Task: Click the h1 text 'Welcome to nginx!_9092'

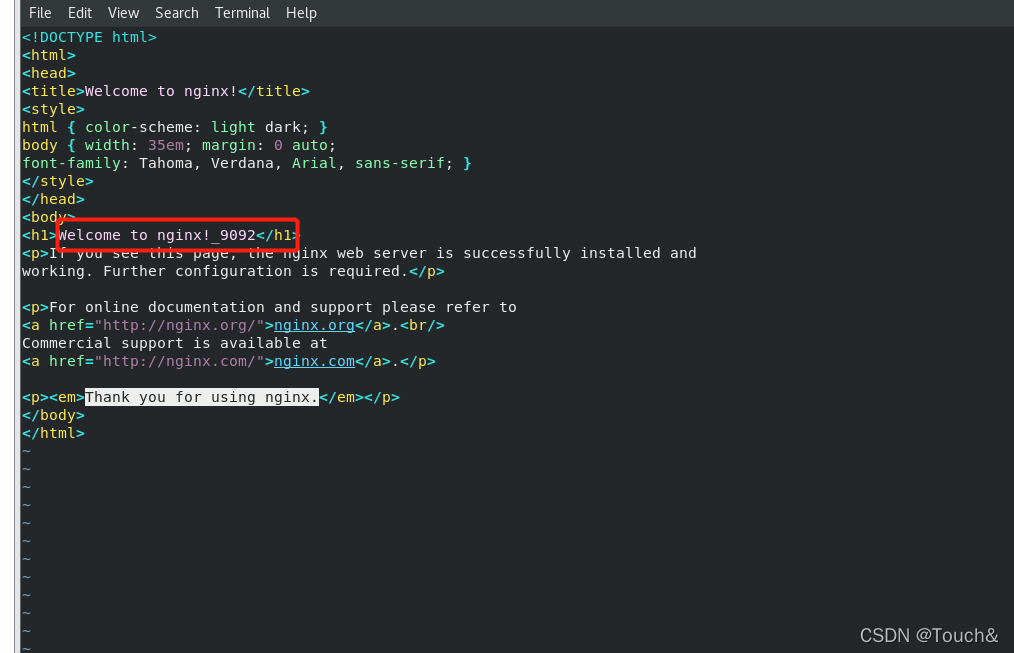Action: coord(157,235)
